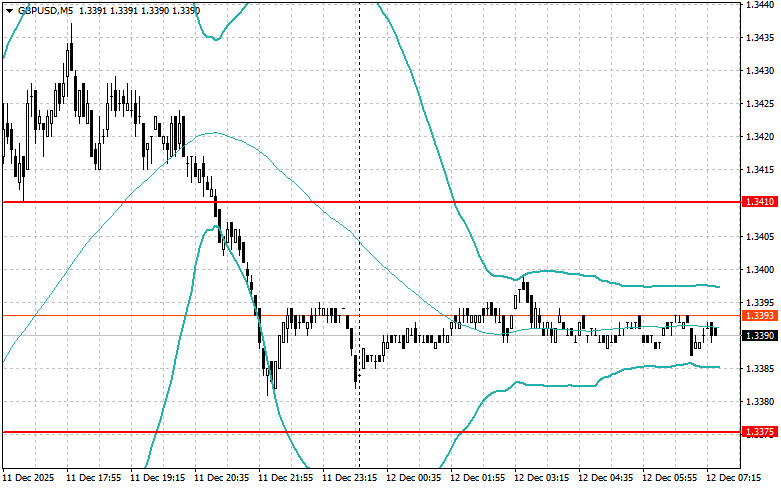Click the 12 Dec 04:35 time axis label

[605, 478]
